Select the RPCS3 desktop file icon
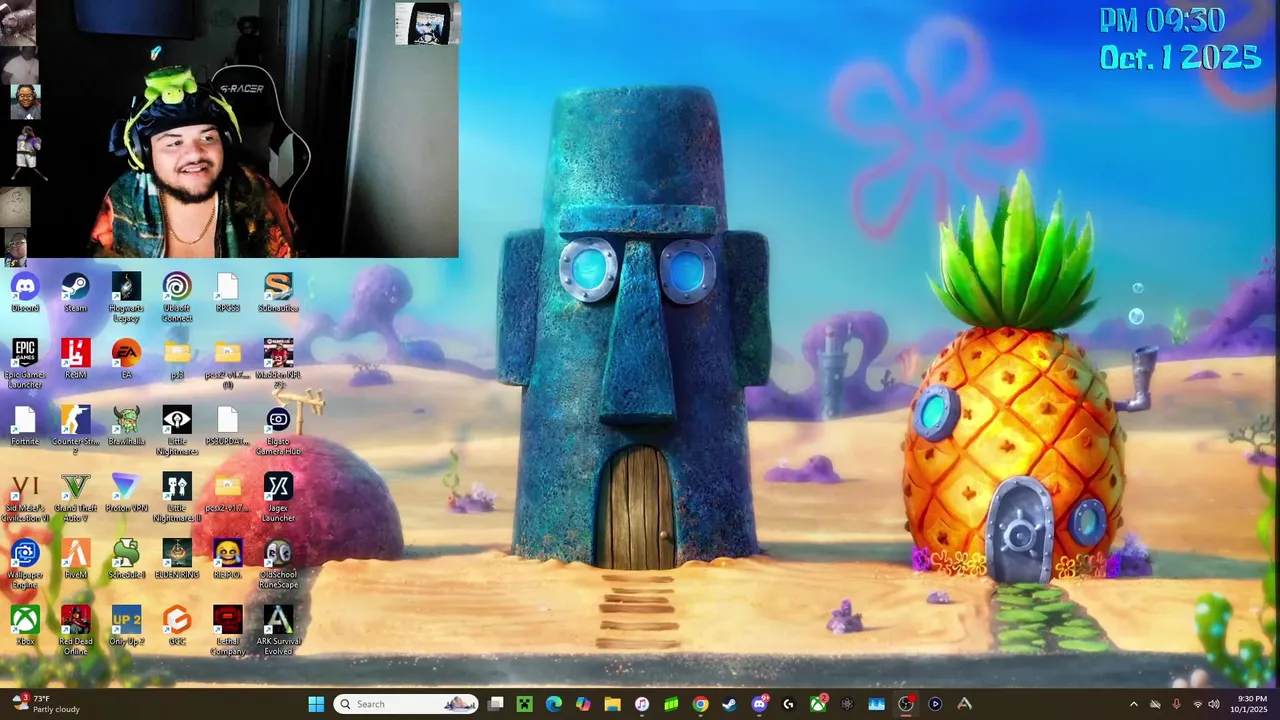Viewport: 1280px width, 720px height. [x=228, y=293]
